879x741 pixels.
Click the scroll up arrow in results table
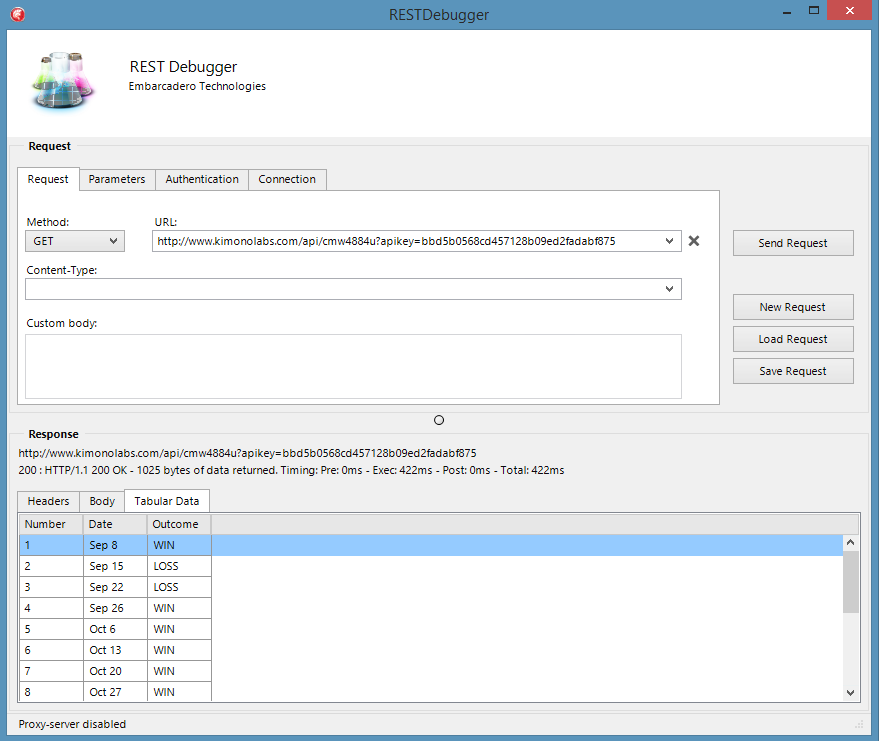coord(851,543)
